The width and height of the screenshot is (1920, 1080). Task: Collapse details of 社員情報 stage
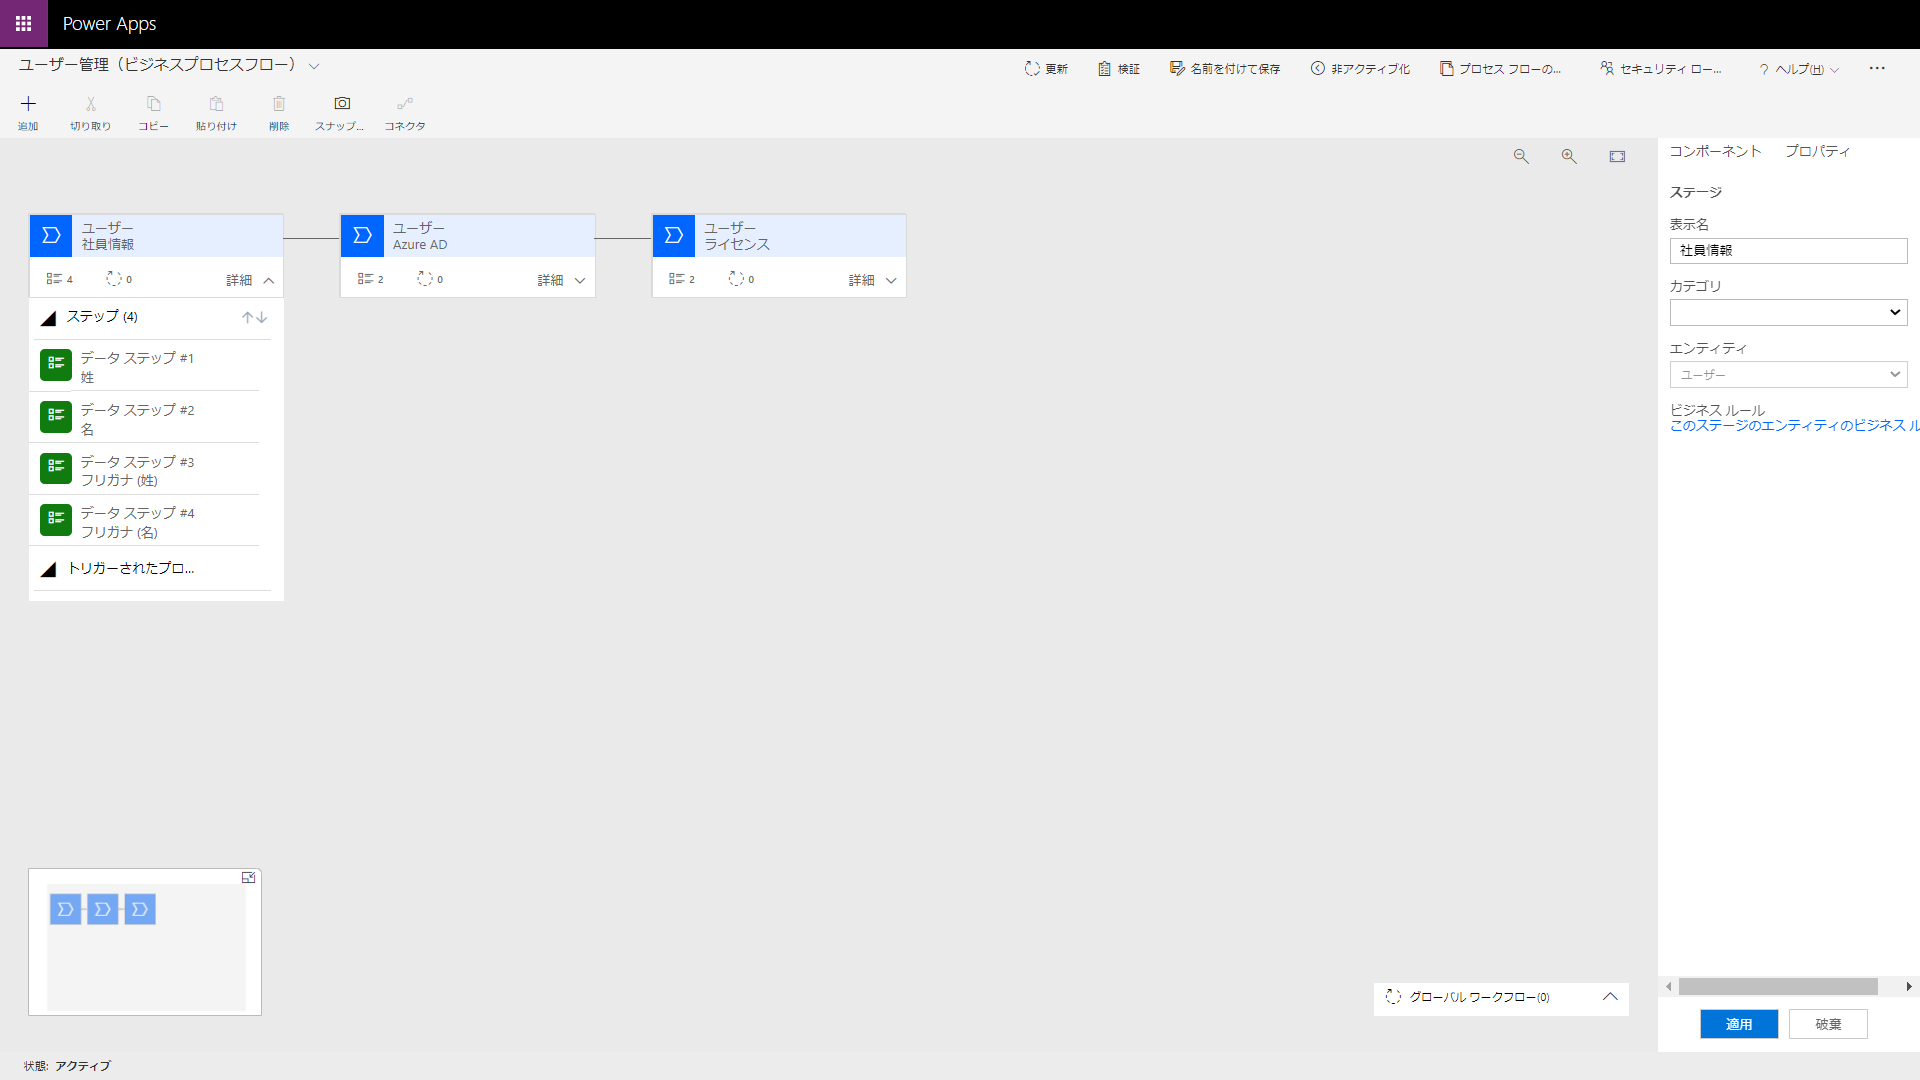(268, 281)
